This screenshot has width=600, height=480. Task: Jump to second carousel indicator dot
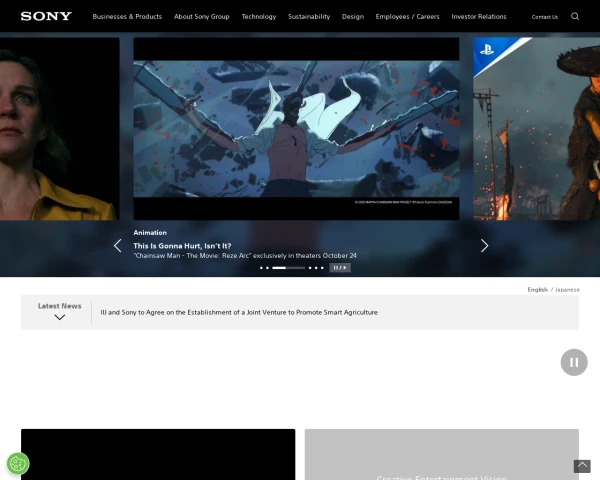267,268
